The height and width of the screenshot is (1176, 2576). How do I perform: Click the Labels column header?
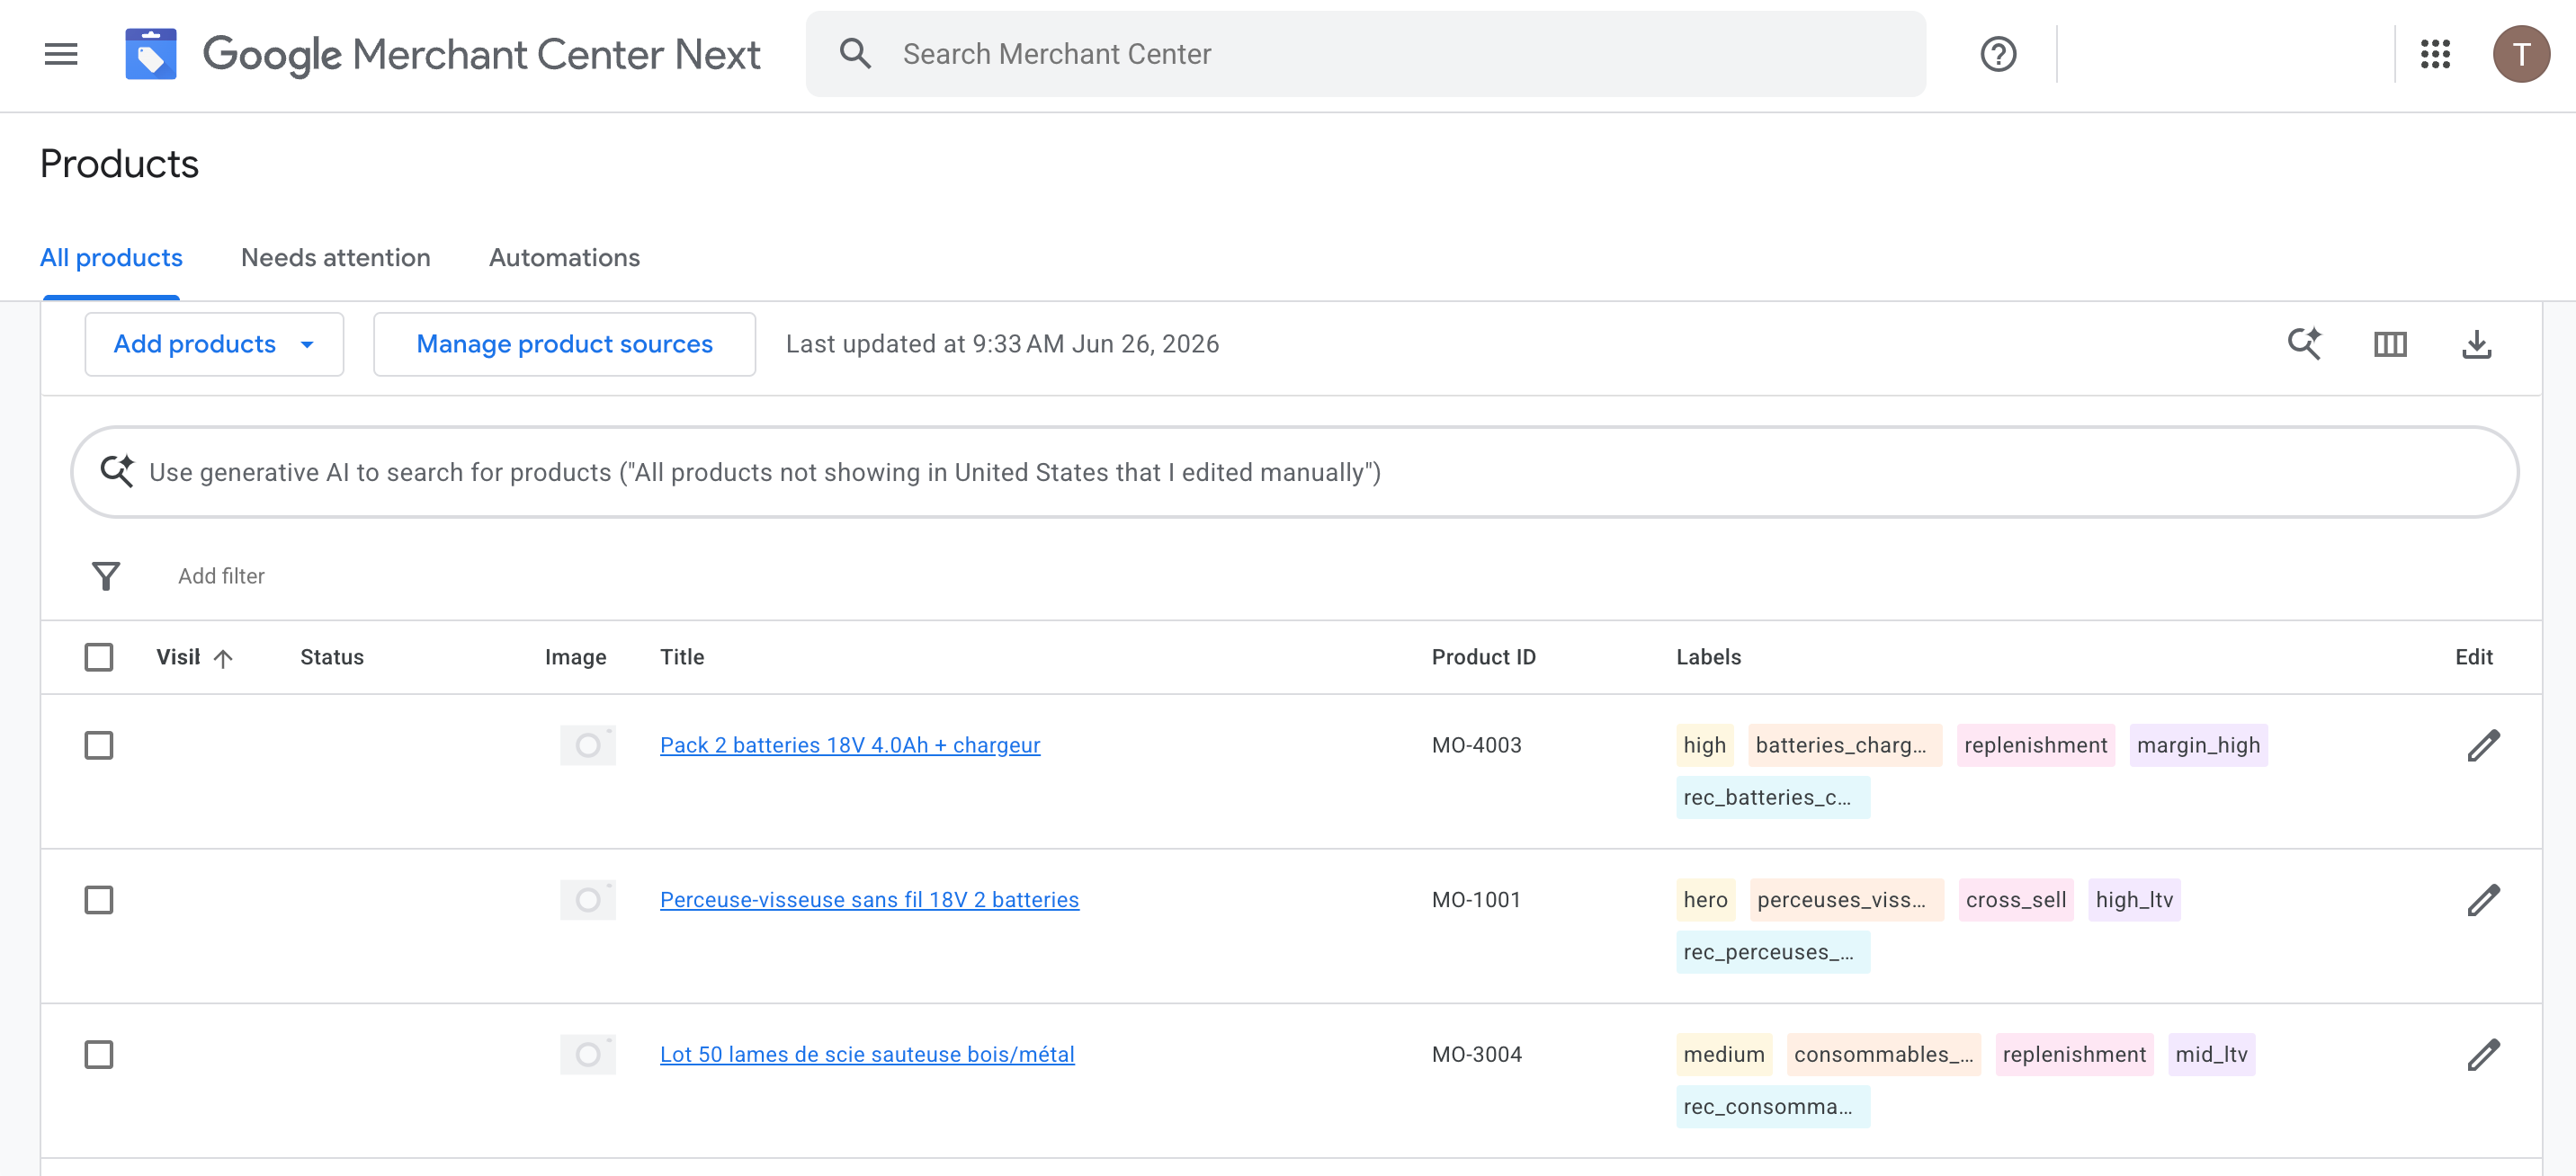pyautogui.click(x=1708, y=657)
